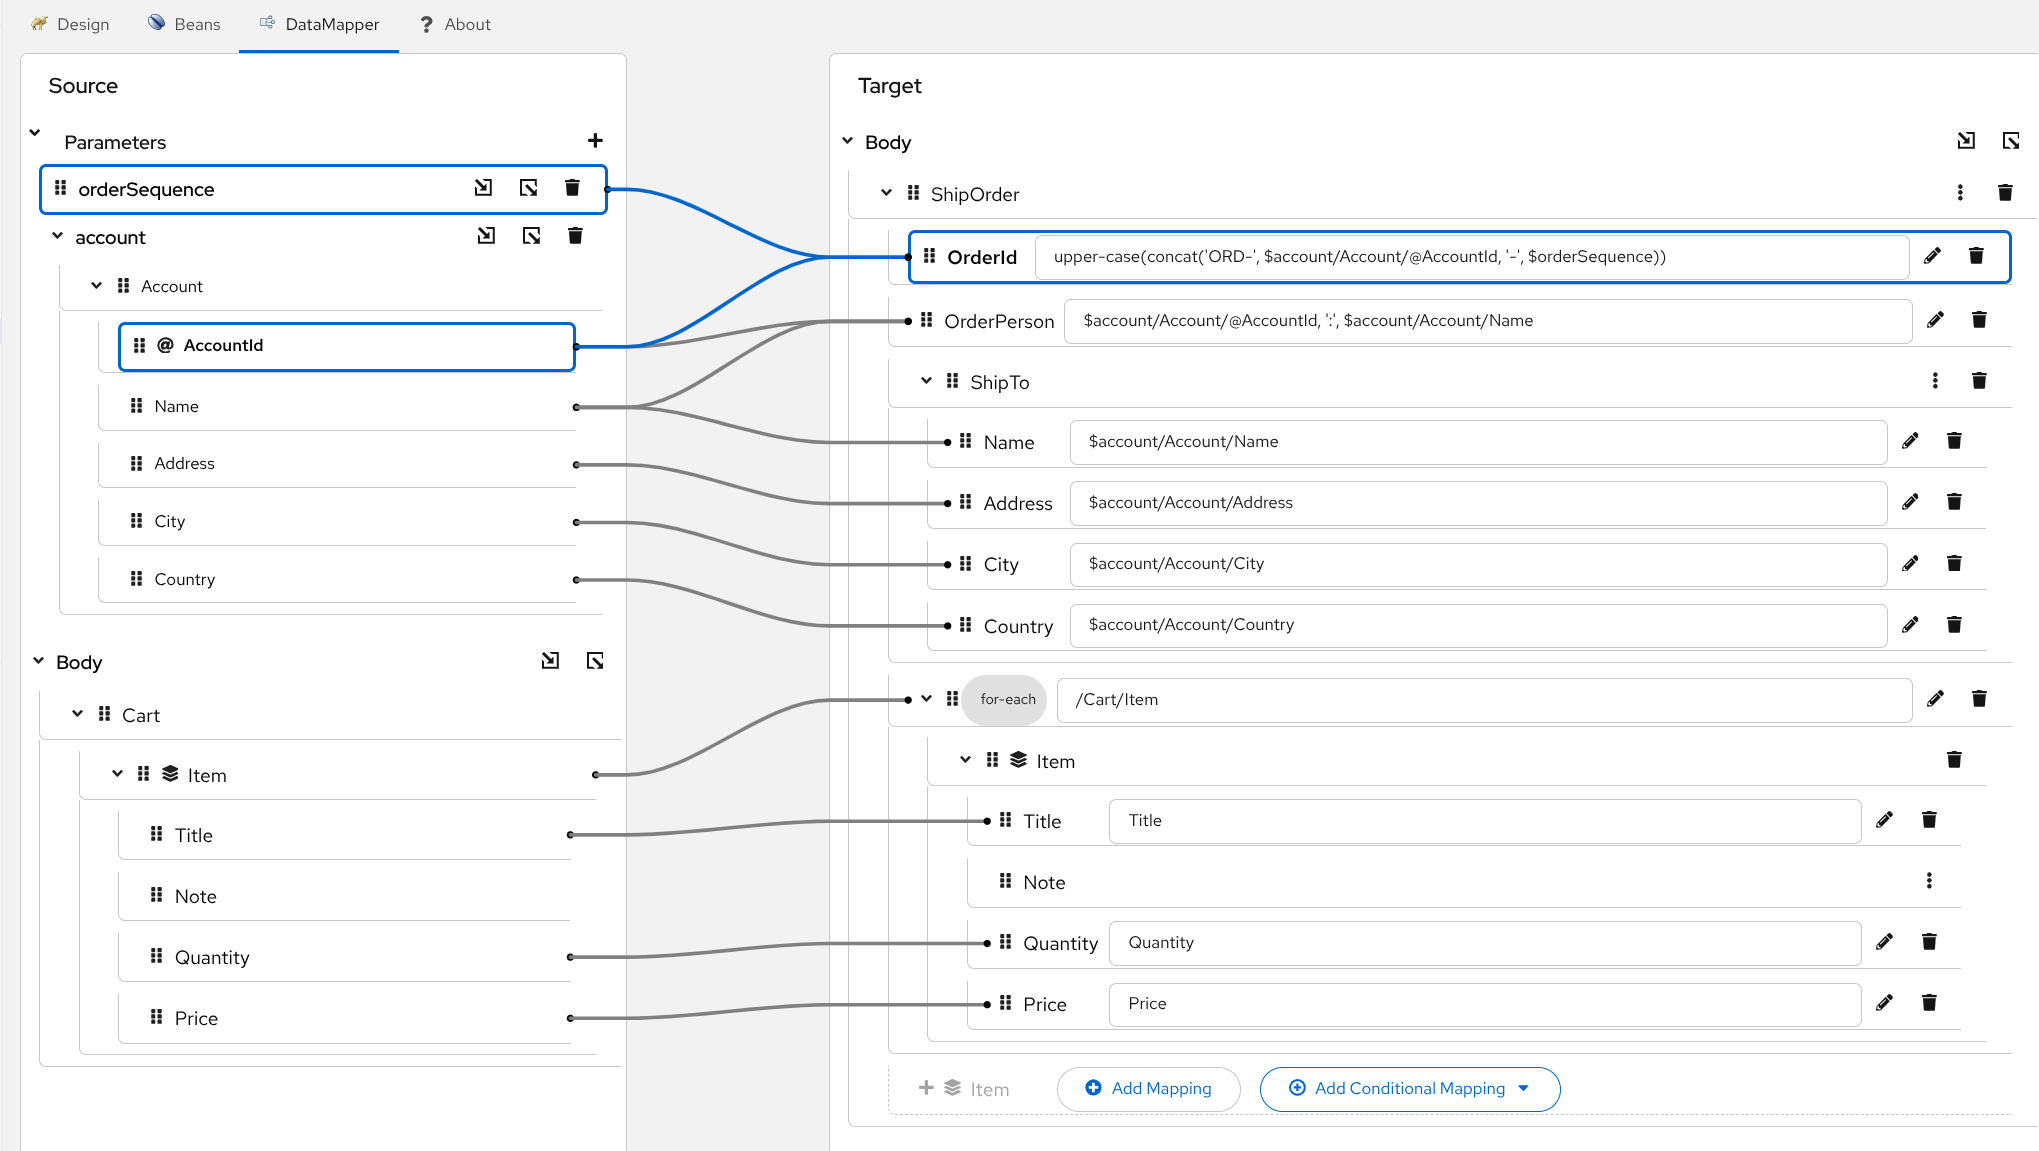Click the Add Conditional Mapping button

click(x=1398, y=1088)
